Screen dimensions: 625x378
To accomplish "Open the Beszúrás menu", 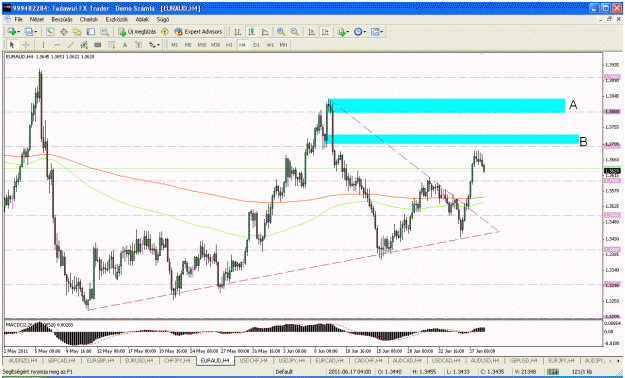I will 62,19.
